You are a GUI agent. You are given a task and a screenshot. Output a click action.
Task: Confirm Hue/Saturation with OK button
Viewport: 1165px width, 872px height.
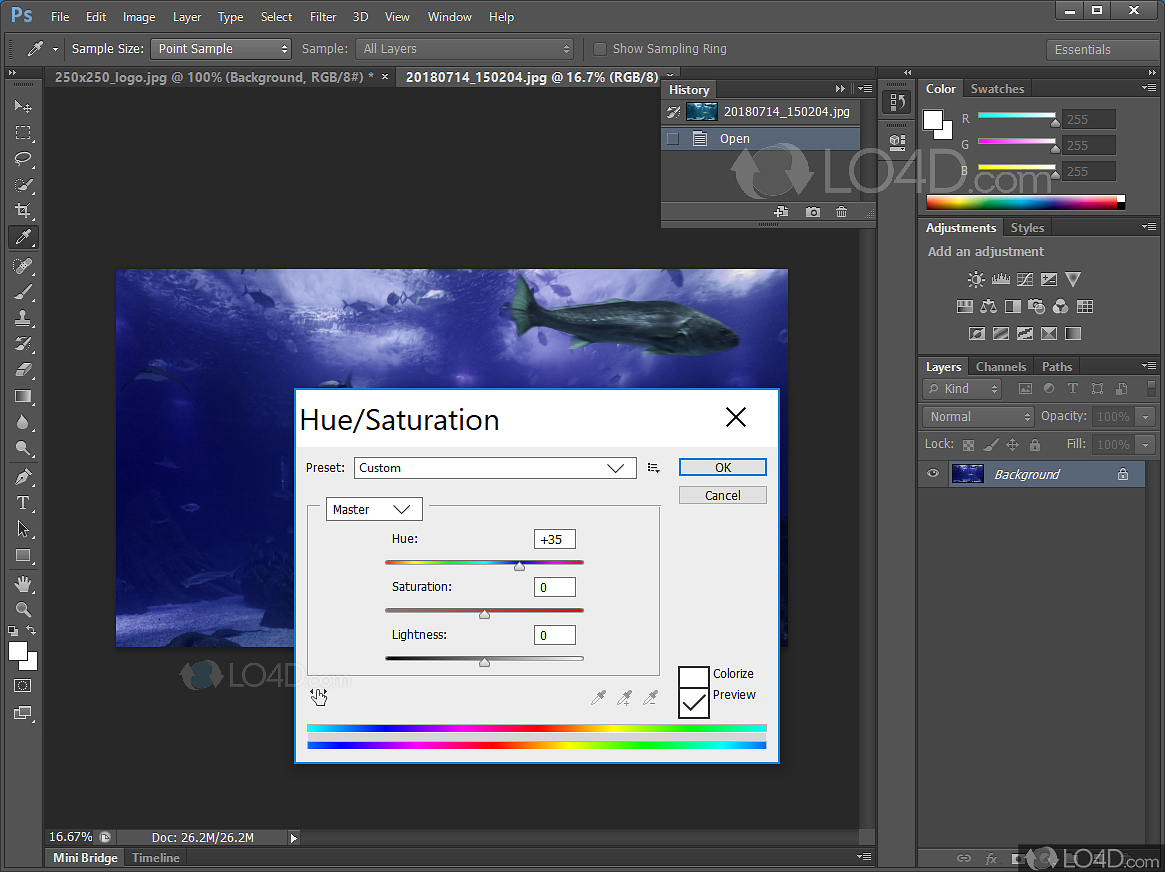[722, 467]
